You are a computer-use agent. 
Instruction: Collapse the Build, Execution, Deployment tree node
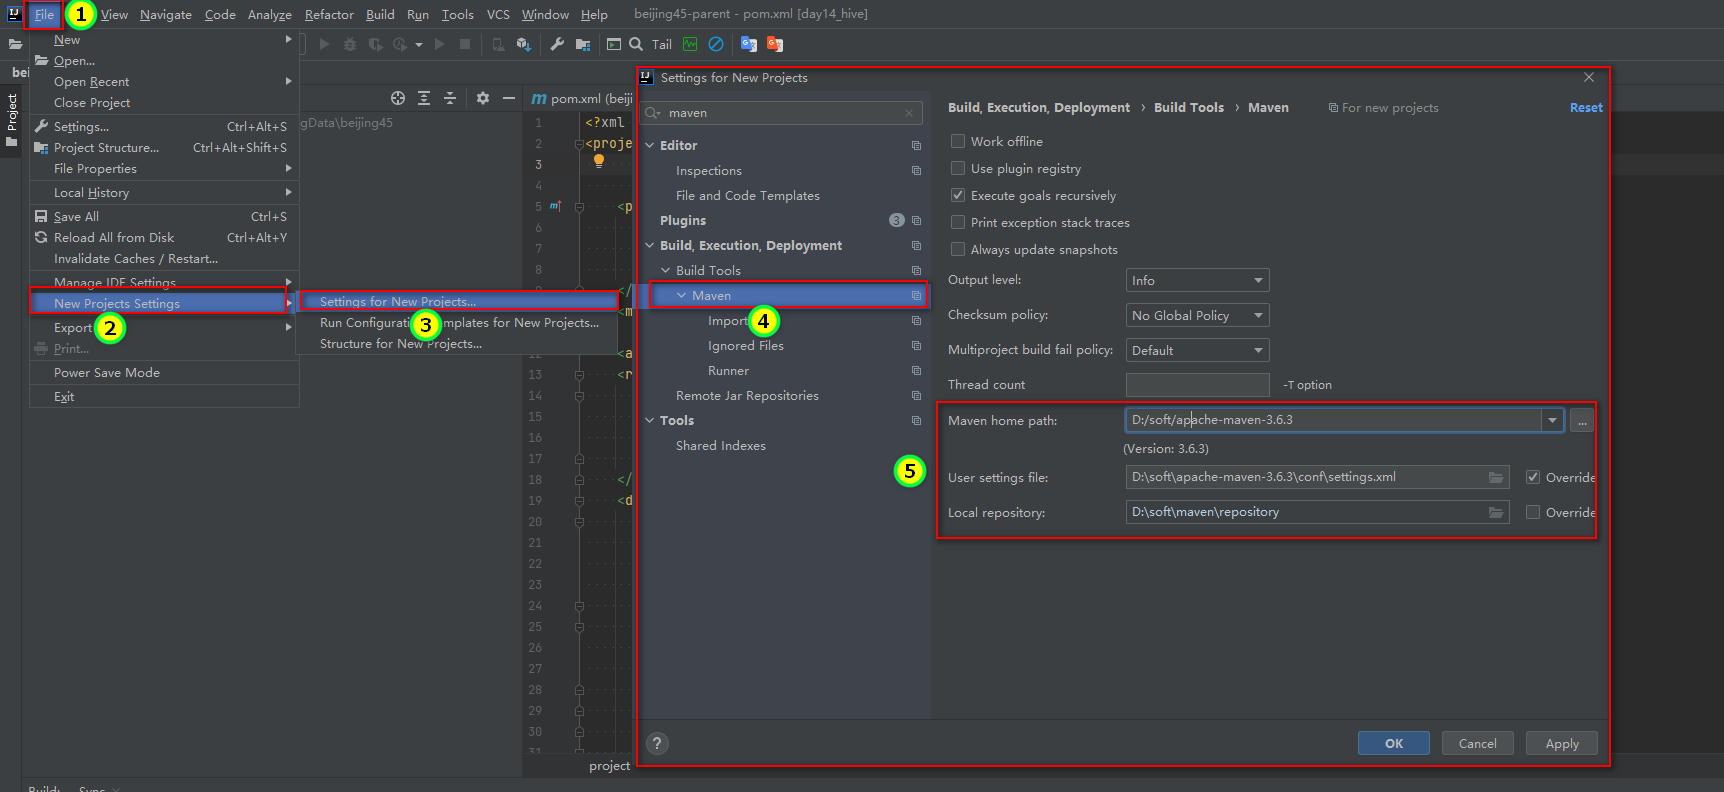click(650, 245)
